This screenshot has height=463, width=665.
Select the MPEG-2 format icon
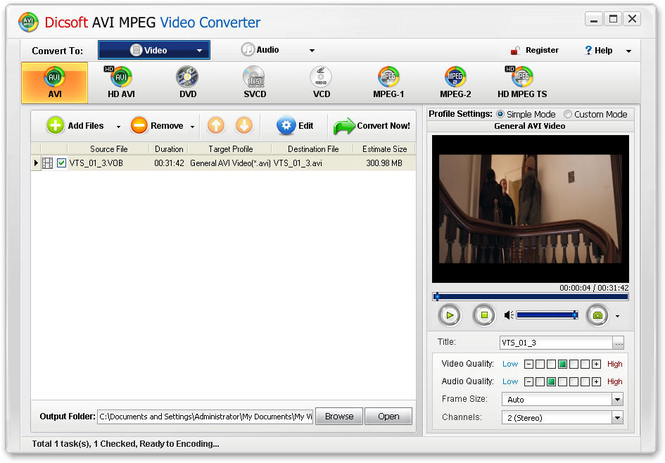455,83
